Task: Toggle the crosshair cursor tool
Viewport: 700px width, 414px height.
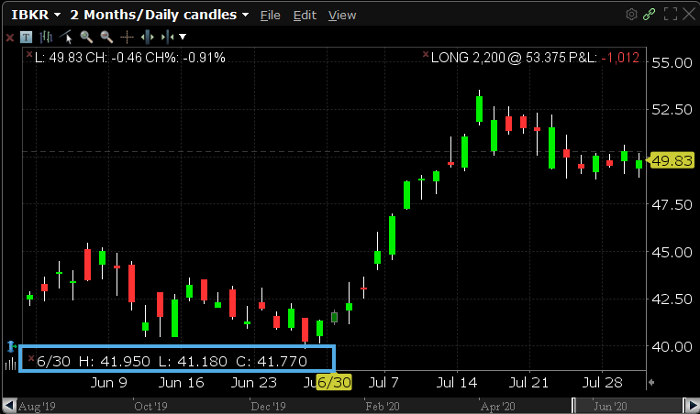Action: tap(127, 37)
